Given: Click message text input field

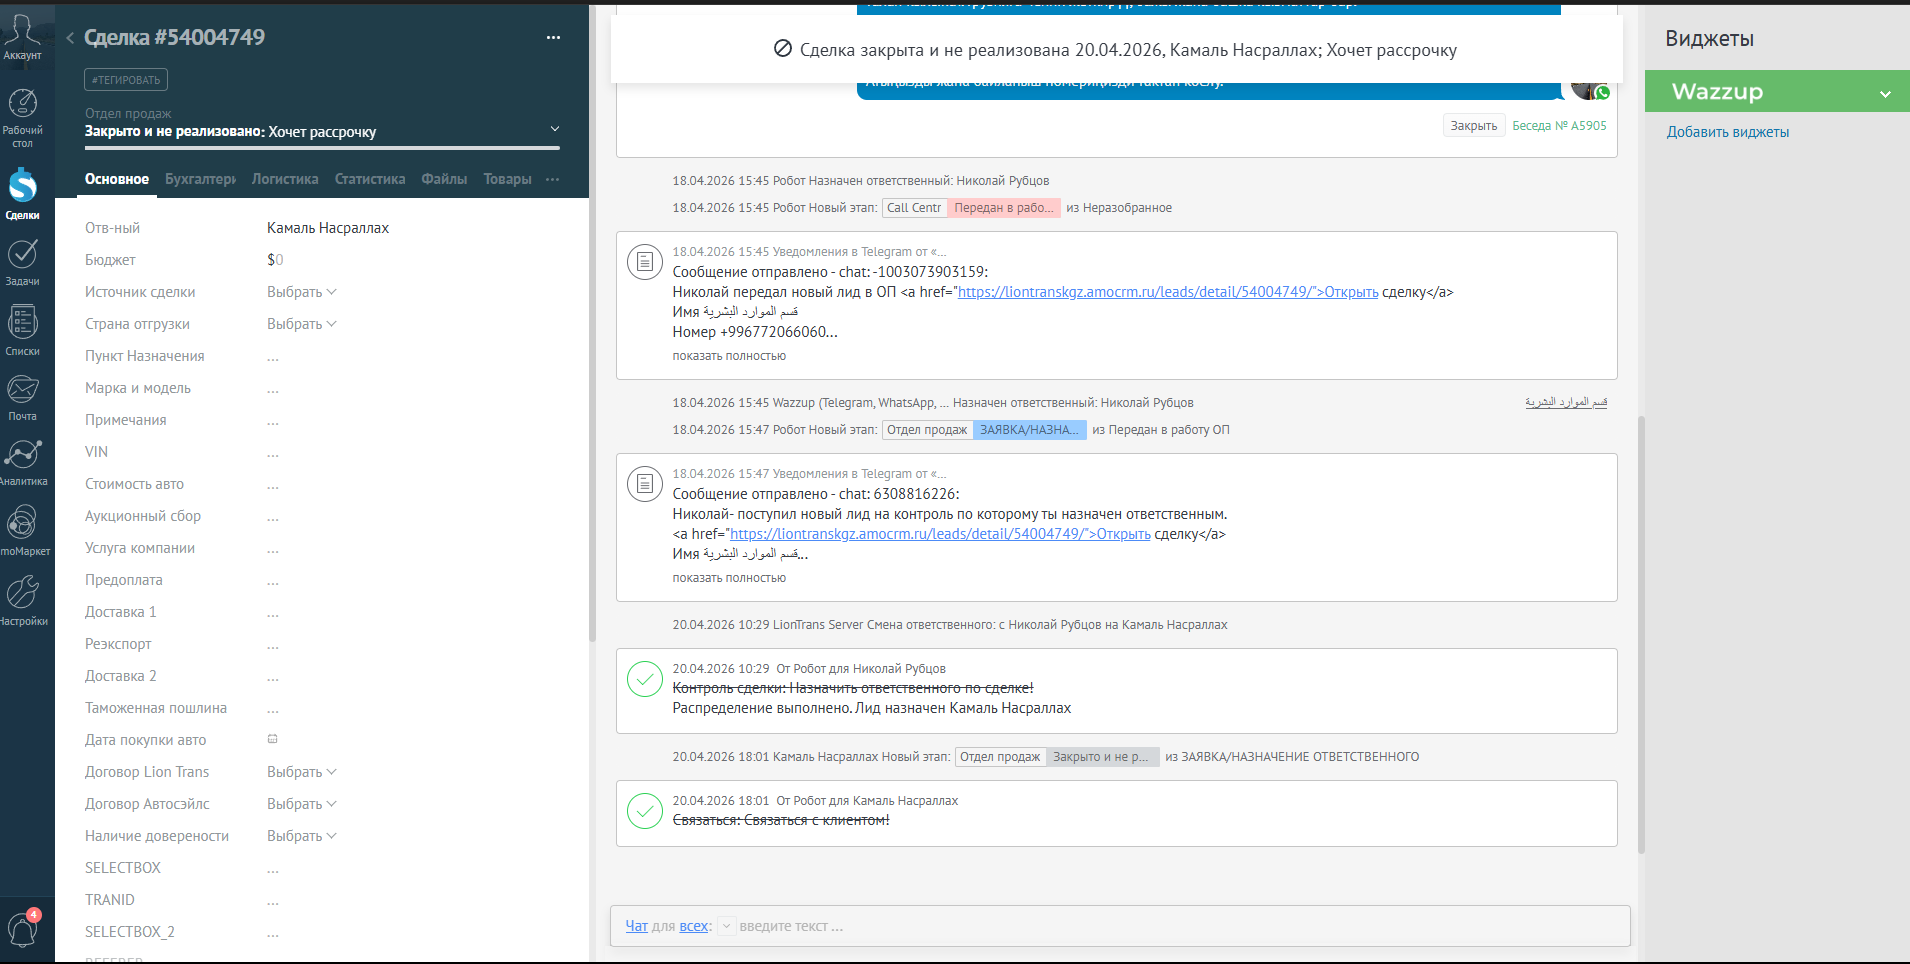Looking at the screenshot, I should (x=1180, y=926).
